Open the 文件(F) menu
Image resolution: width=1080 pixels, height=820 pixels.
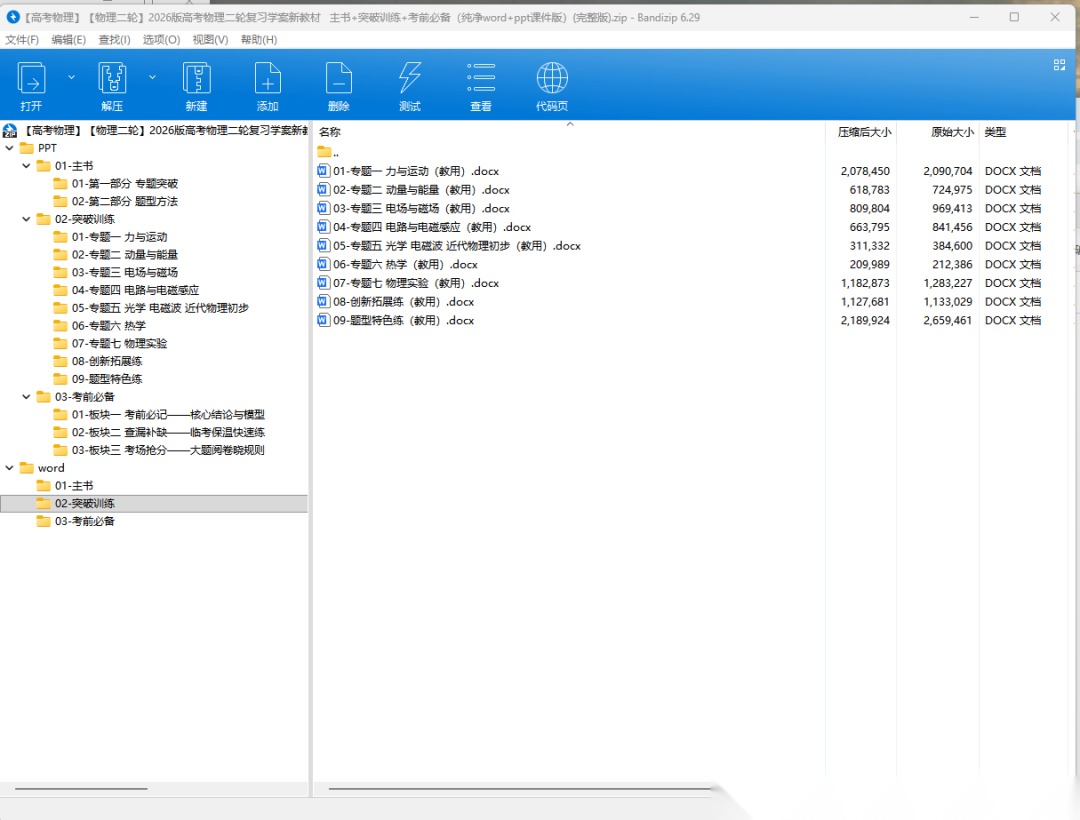point(22,39)
